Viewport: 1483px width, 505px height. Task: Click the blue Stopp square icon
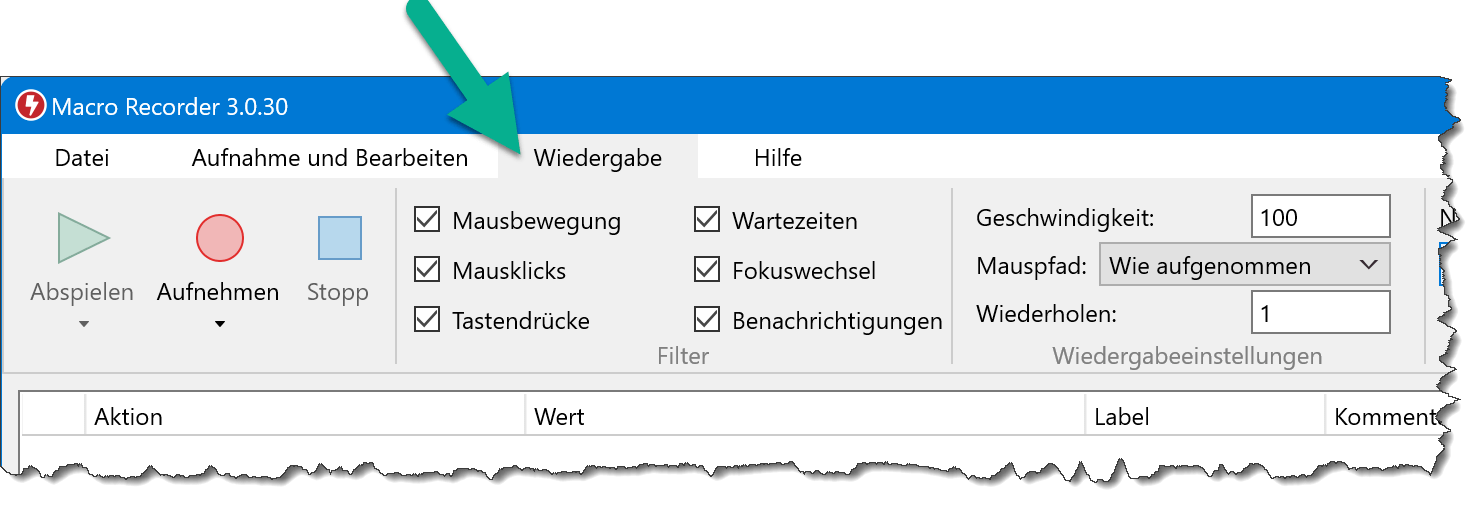click(339, 238)
